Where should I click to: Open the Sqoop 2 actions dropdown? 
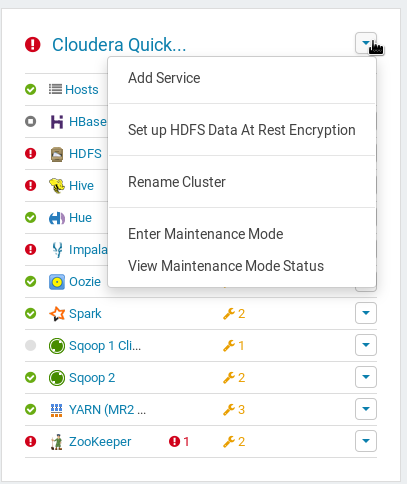tap(366, 377)
